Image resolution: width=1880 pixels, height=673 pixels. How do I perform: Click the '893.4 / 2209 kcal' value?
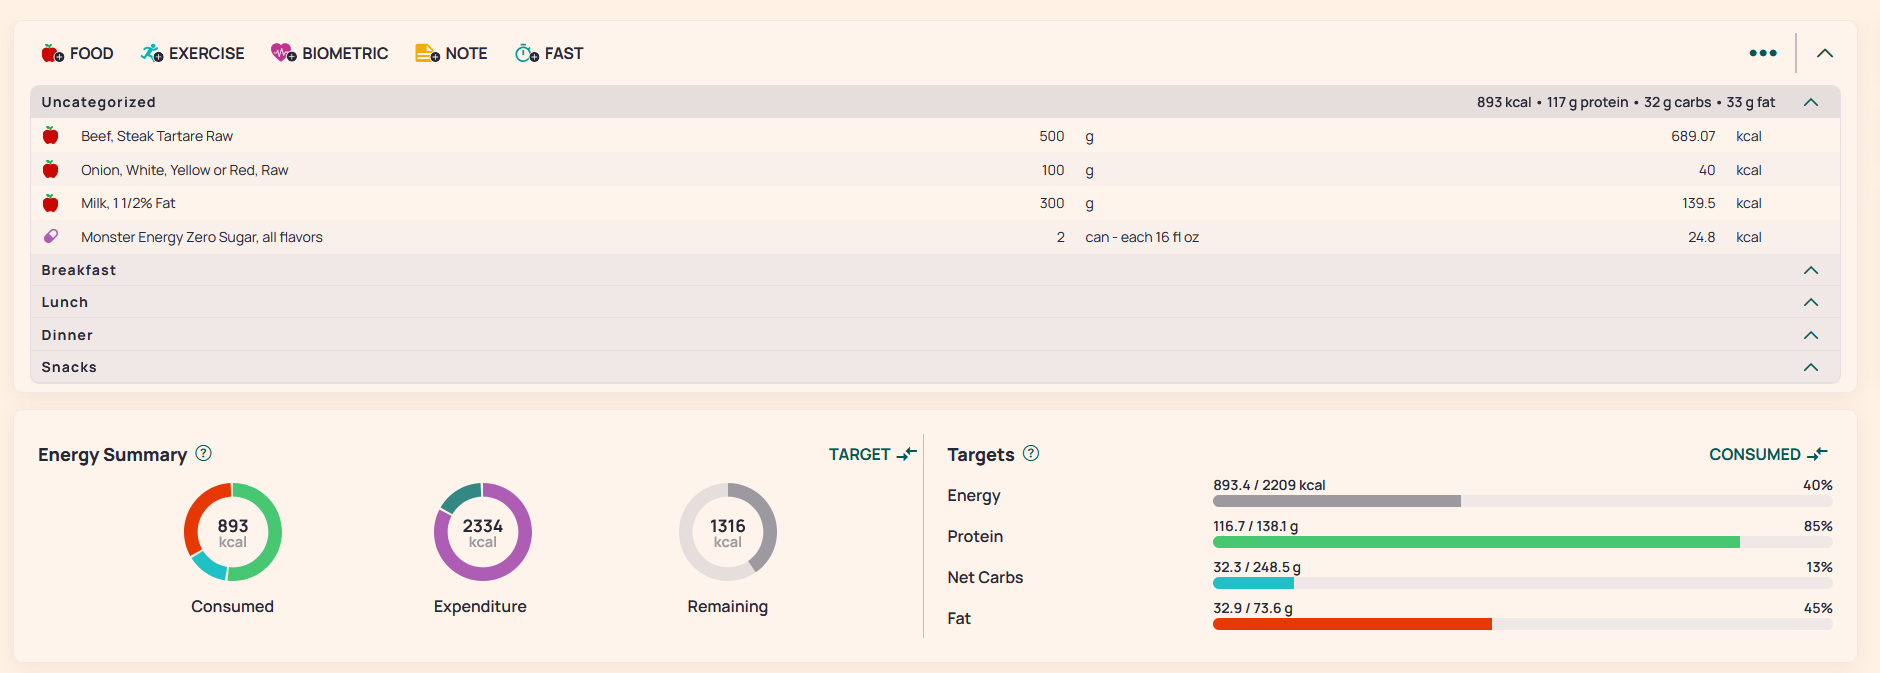click(1269, 485)
